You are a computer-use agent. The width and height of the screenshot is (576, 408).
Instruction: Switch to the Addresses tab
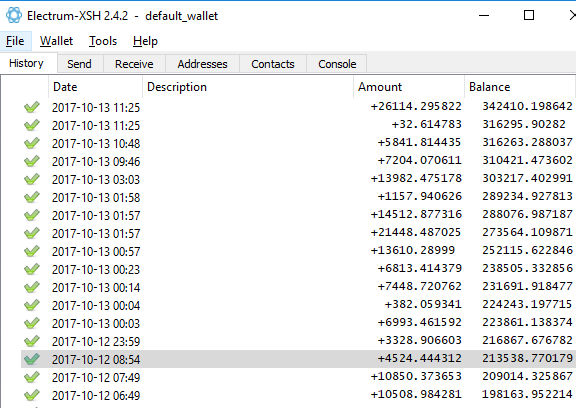(x=202, y=64)
